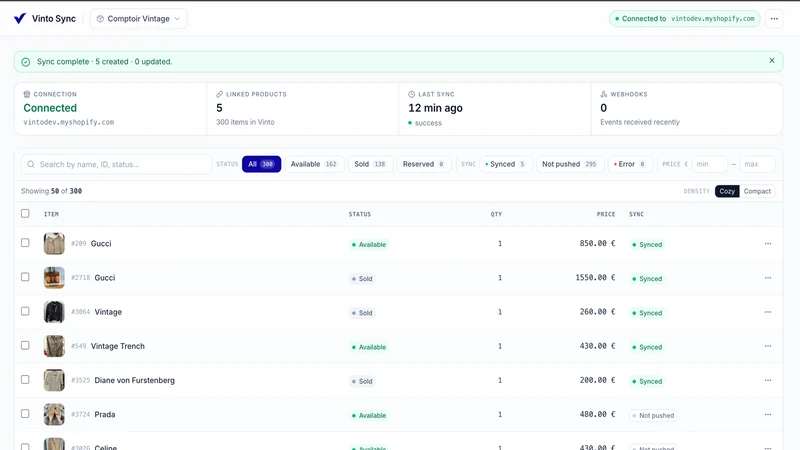Open the Vintage Trench thumbnail
The width and height of the screenshot is (800, 450).
(x=54, y=346)
